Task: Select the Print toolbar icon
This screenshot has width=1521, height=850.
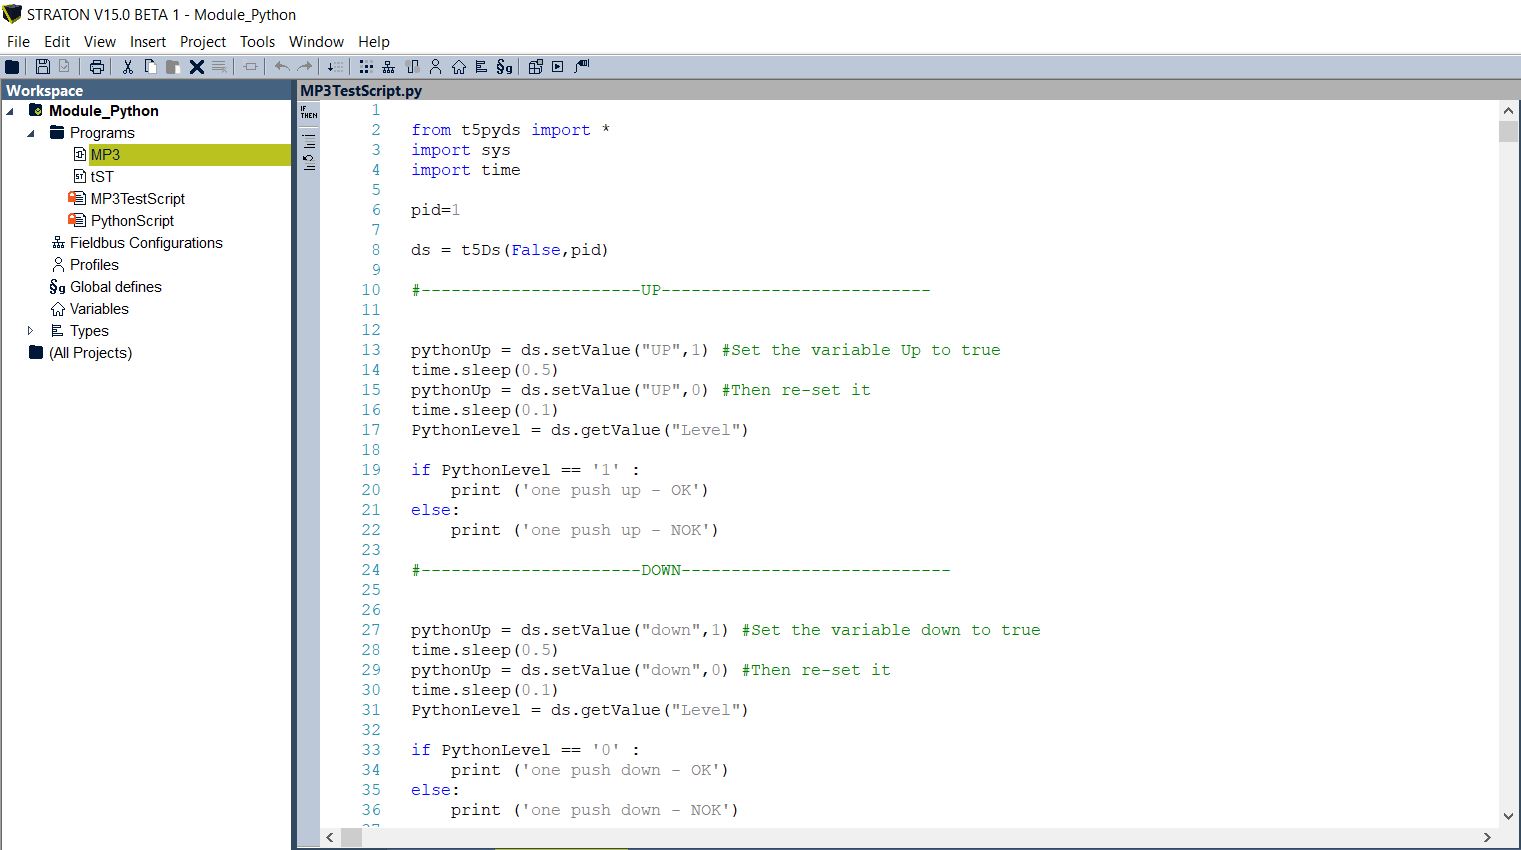Action: click(96, 67)
